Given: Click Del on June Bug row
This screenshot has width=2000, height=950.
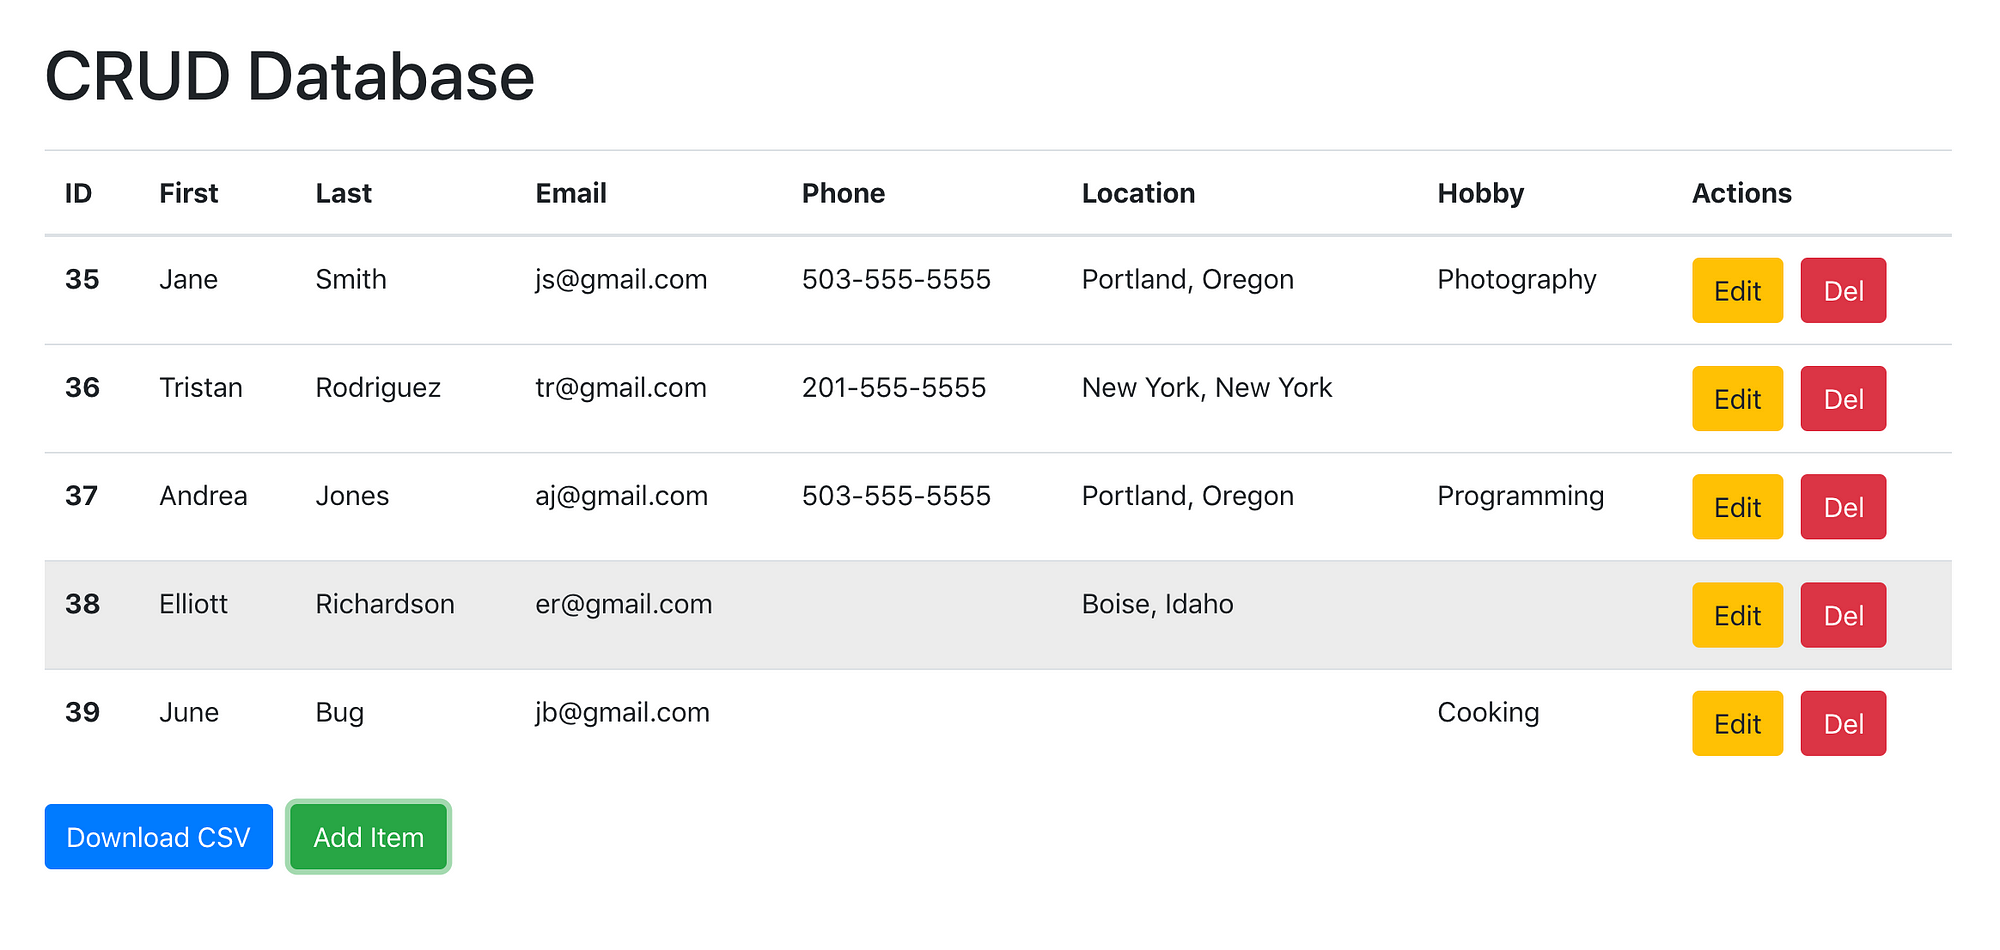Looking at the screenshot, I should click(x=1843, y=723).
